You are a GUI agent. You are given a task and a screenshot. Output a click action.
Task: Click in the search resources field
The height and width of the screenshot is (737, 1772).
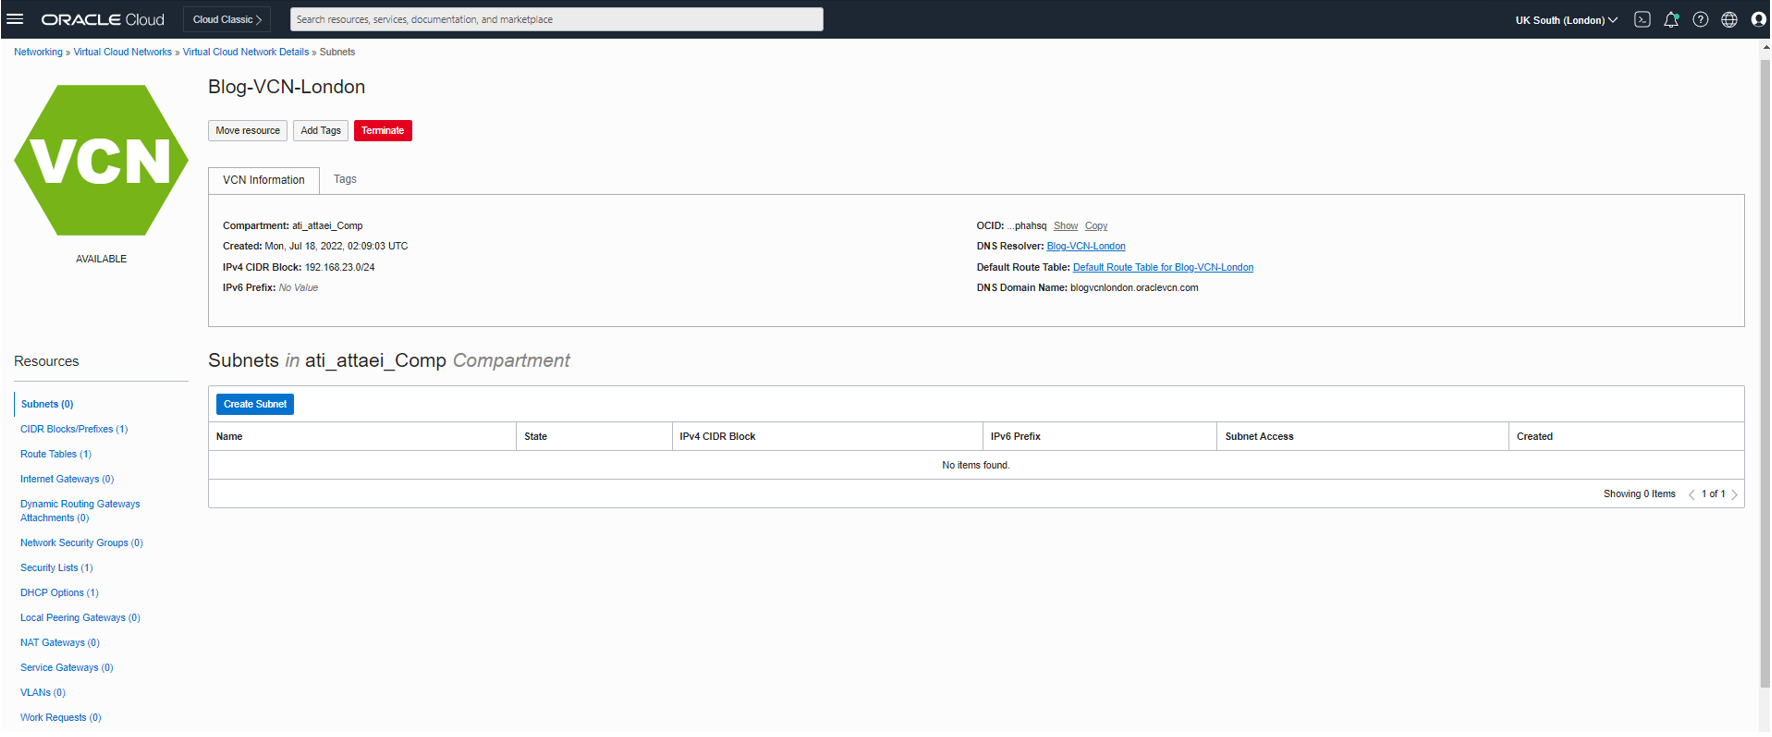556,19
